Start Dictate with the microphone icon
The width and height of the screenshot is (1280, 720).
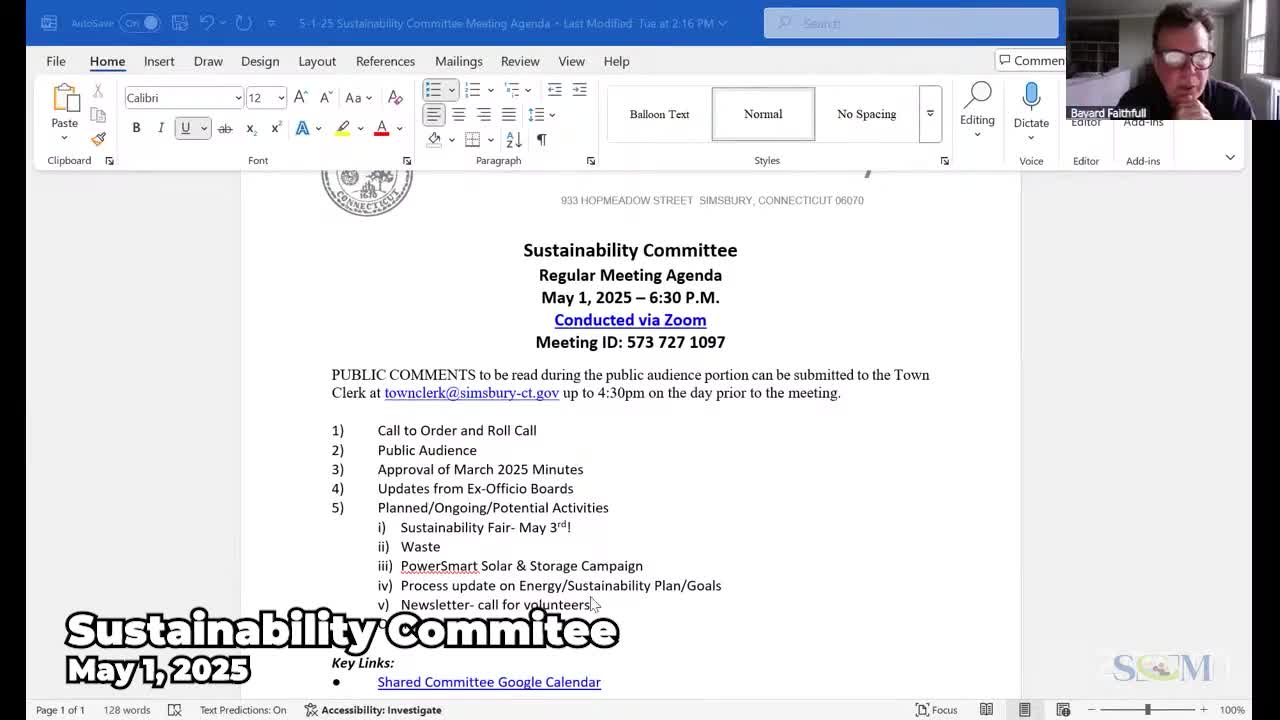pyautogui.click(x=1031, y=98)
